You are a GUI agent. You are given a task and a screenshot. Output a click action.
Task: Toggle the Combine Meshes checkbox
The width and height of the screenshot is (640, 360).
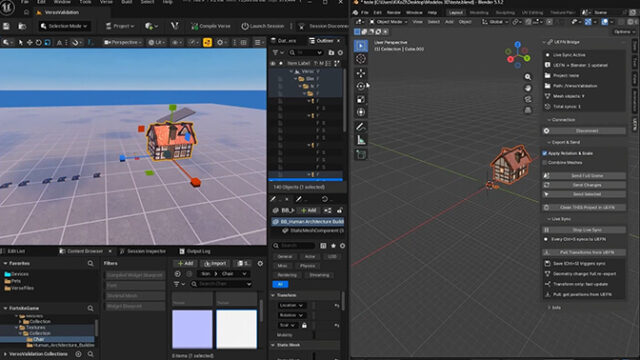click(544, 162)
